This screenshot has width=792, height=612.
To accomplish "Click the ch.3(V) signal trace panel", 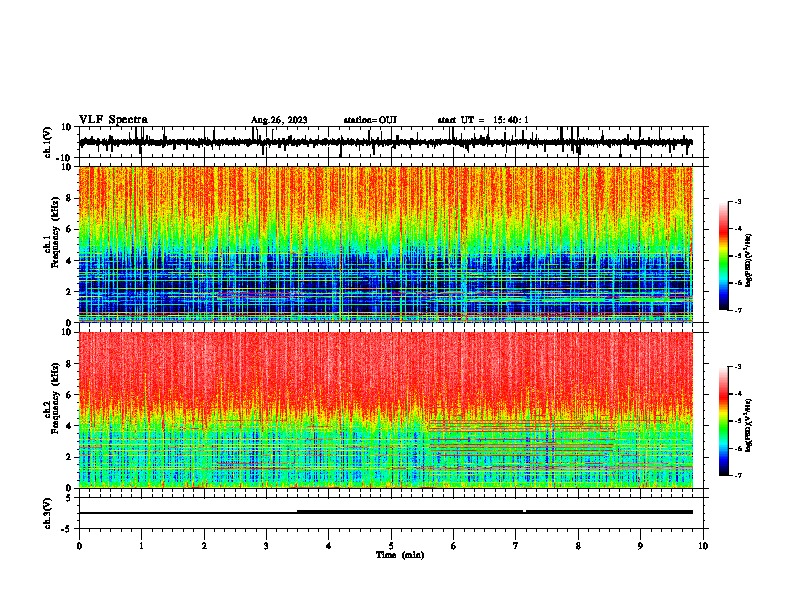I will (x=393, y=513).
